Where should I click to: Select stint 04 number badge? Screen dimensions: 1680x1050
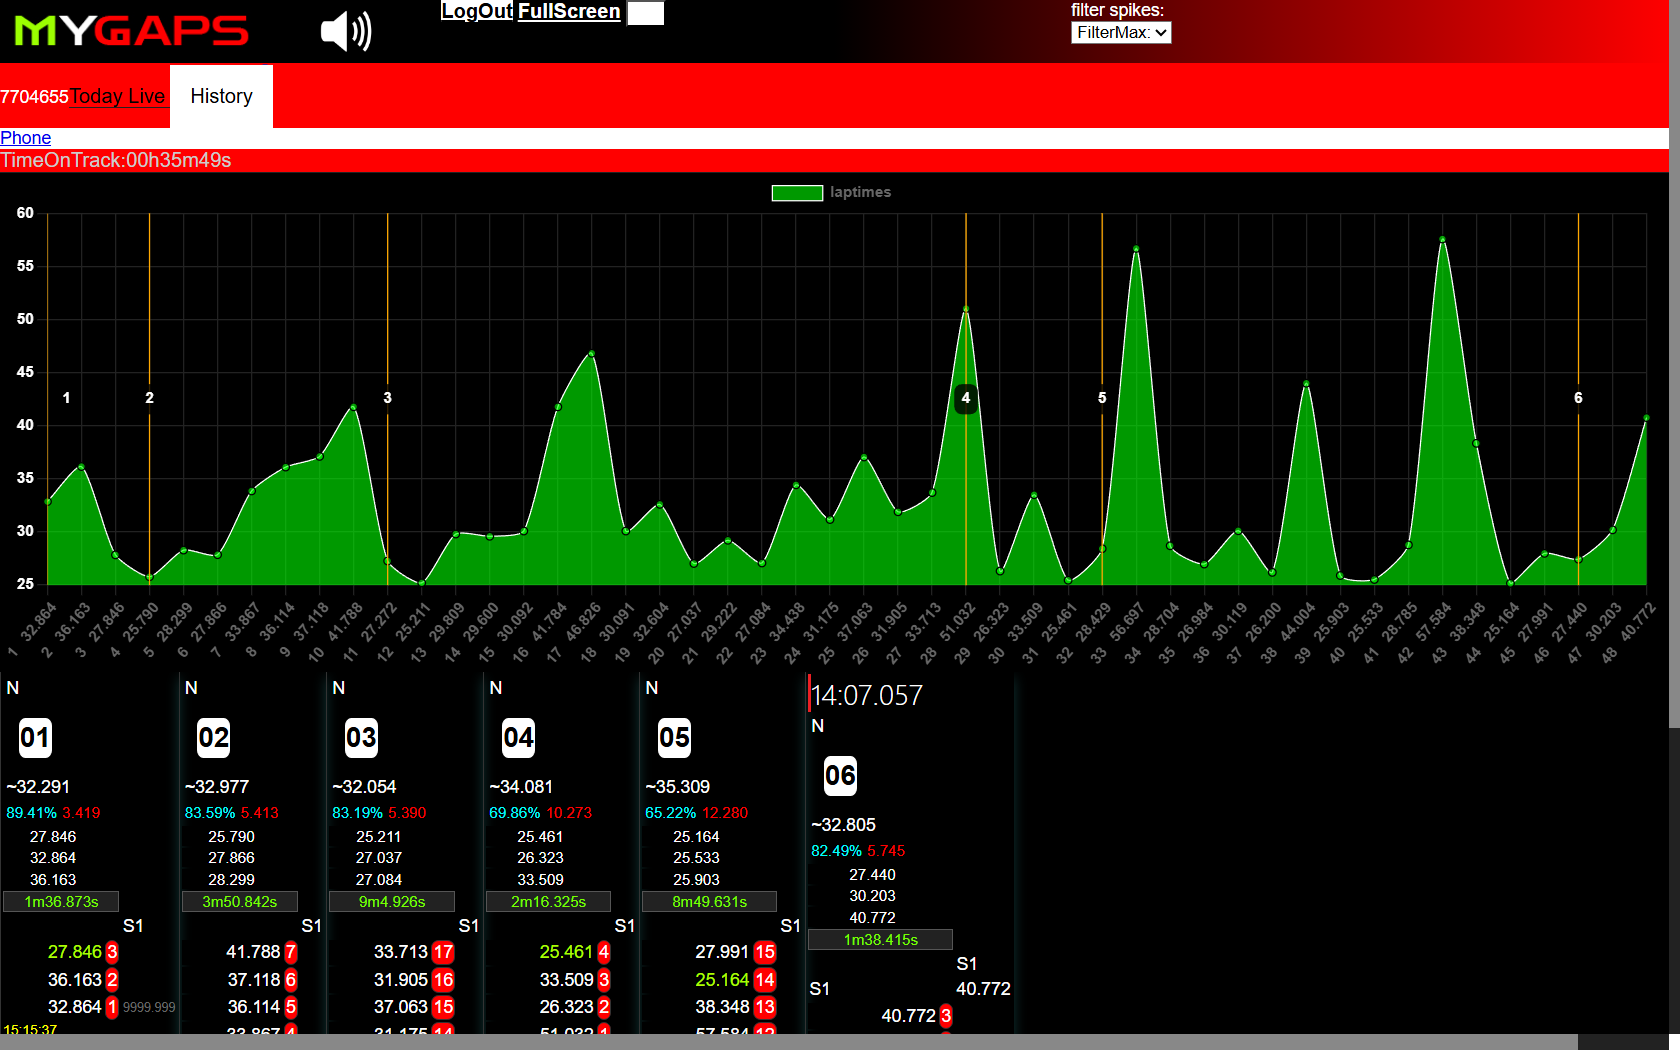pyautogui.click(x=518, y=738)
